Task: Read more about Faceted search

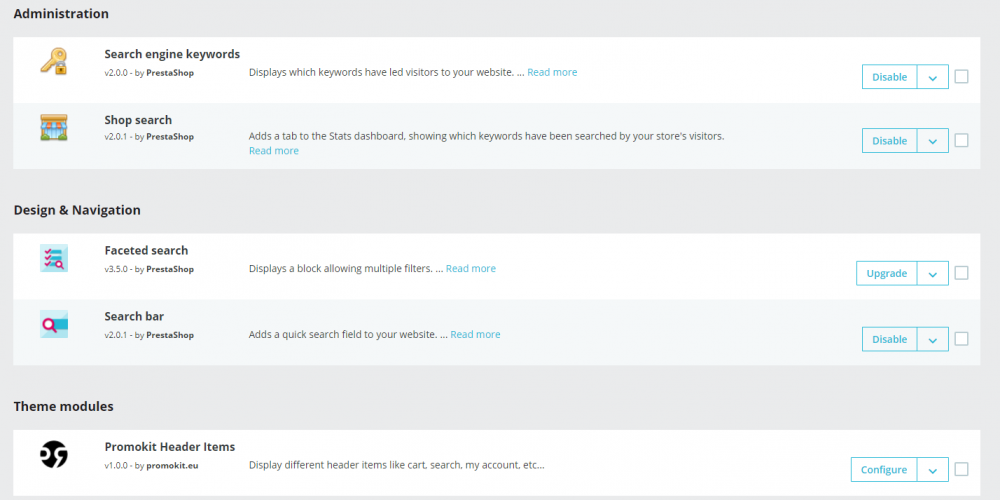Action: coord(471,268)
